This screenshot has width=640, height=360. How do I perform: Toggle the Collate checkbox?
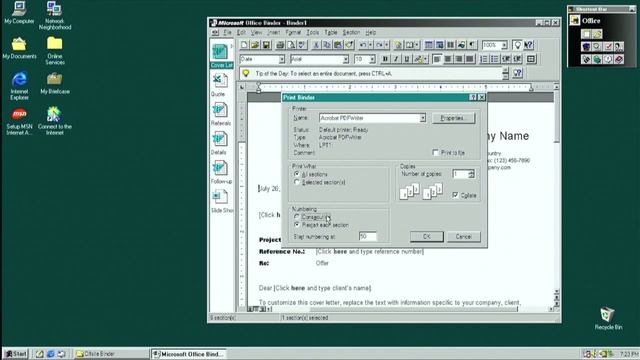(456, 195)
